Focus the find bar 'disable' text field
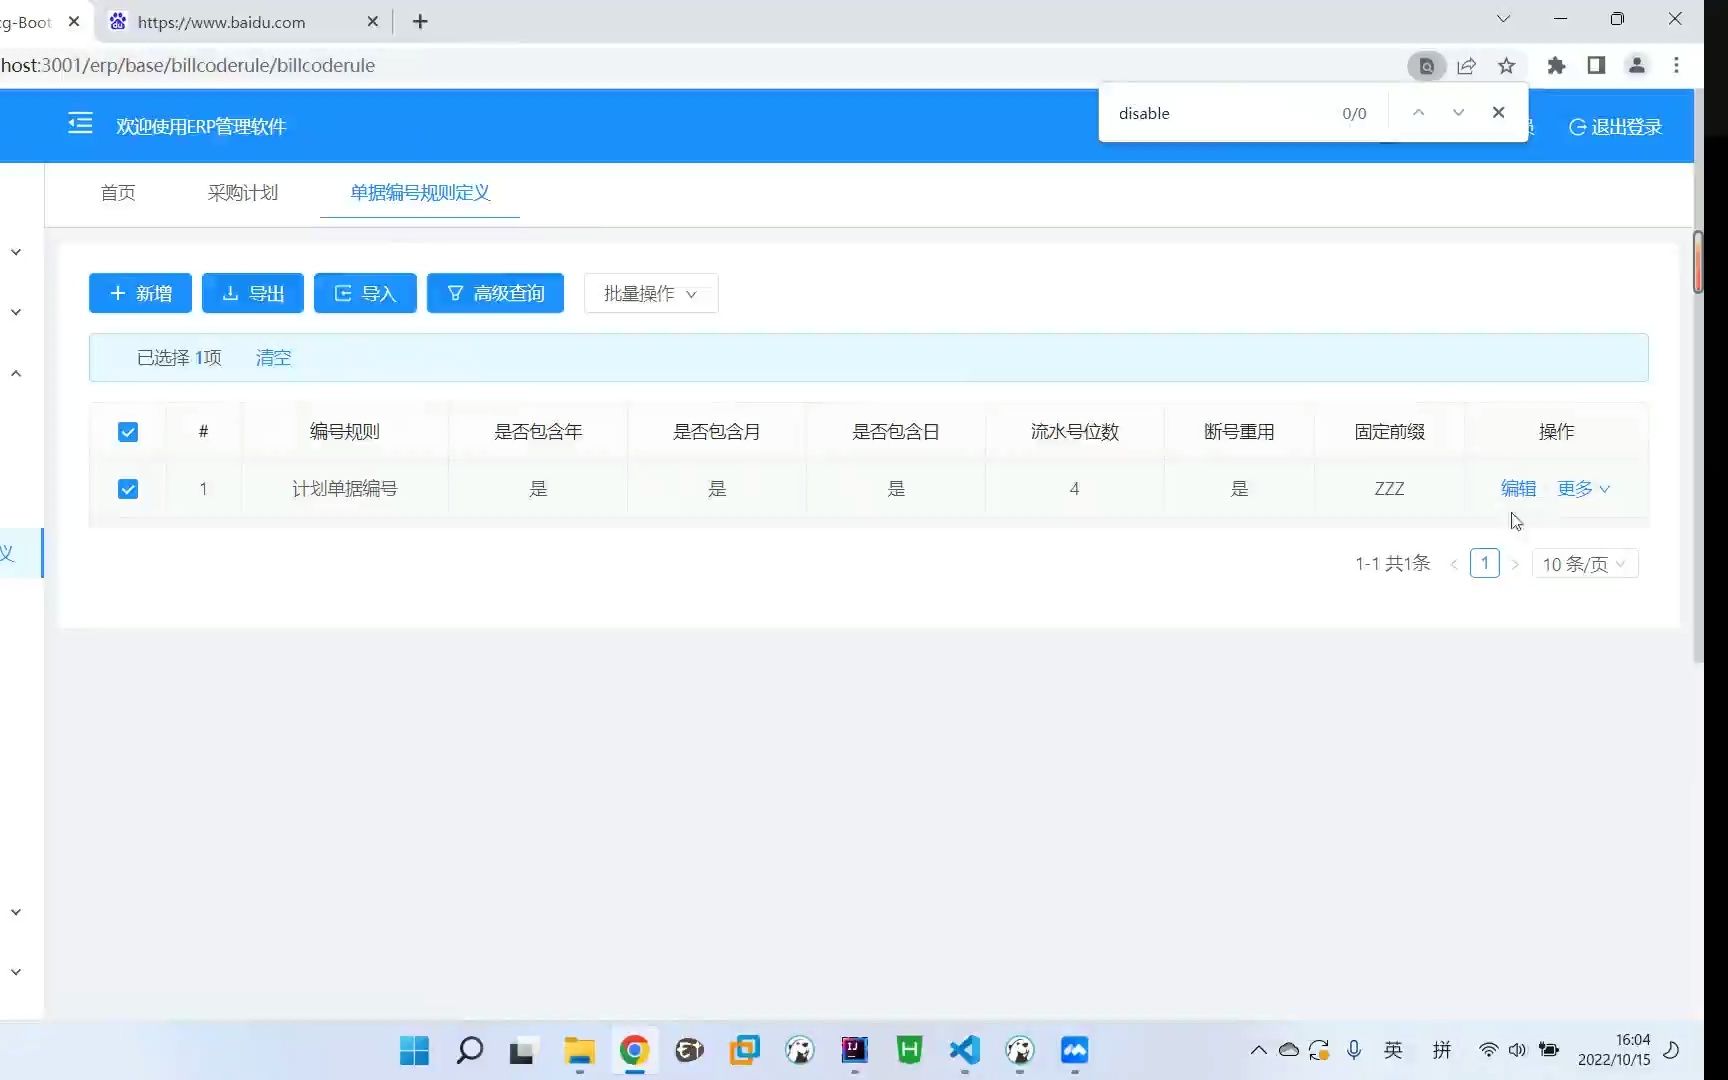Viewport: 1728px width, 1080px height. [1220, 113]
